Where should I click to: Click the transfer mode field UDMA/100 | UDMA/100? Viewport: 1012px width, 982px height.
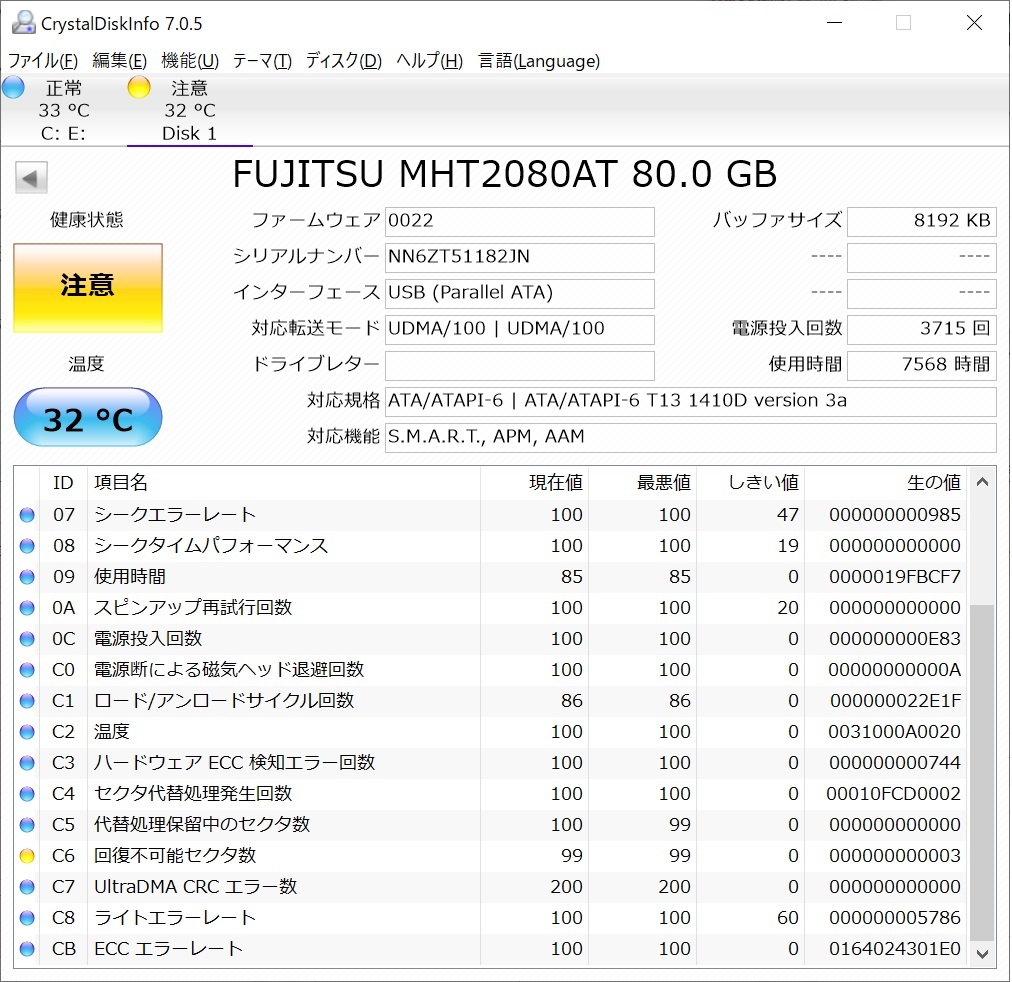(520, 329)
